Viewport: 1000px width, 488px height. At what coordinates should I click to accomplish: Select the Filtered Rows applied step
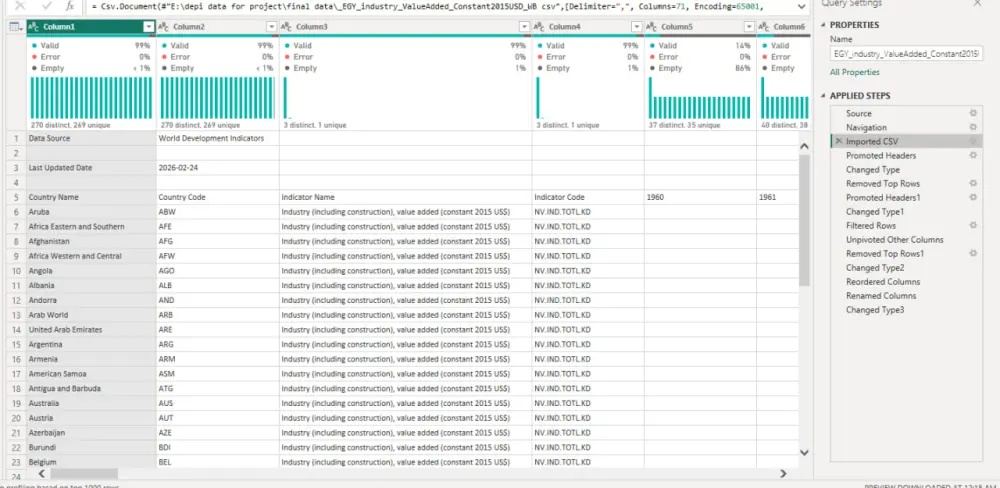point(871,225)
